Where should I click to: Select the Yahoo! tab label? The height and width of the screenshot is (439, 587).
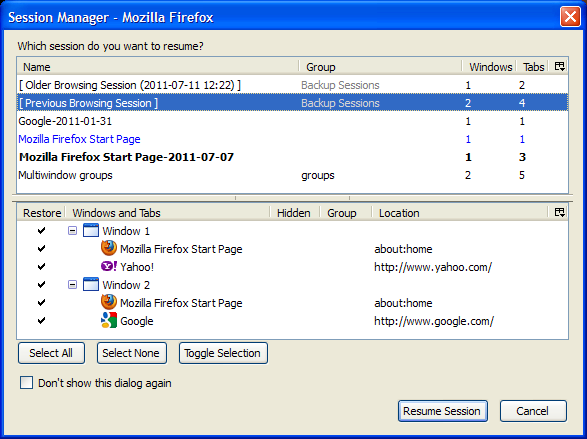point(137,267)
